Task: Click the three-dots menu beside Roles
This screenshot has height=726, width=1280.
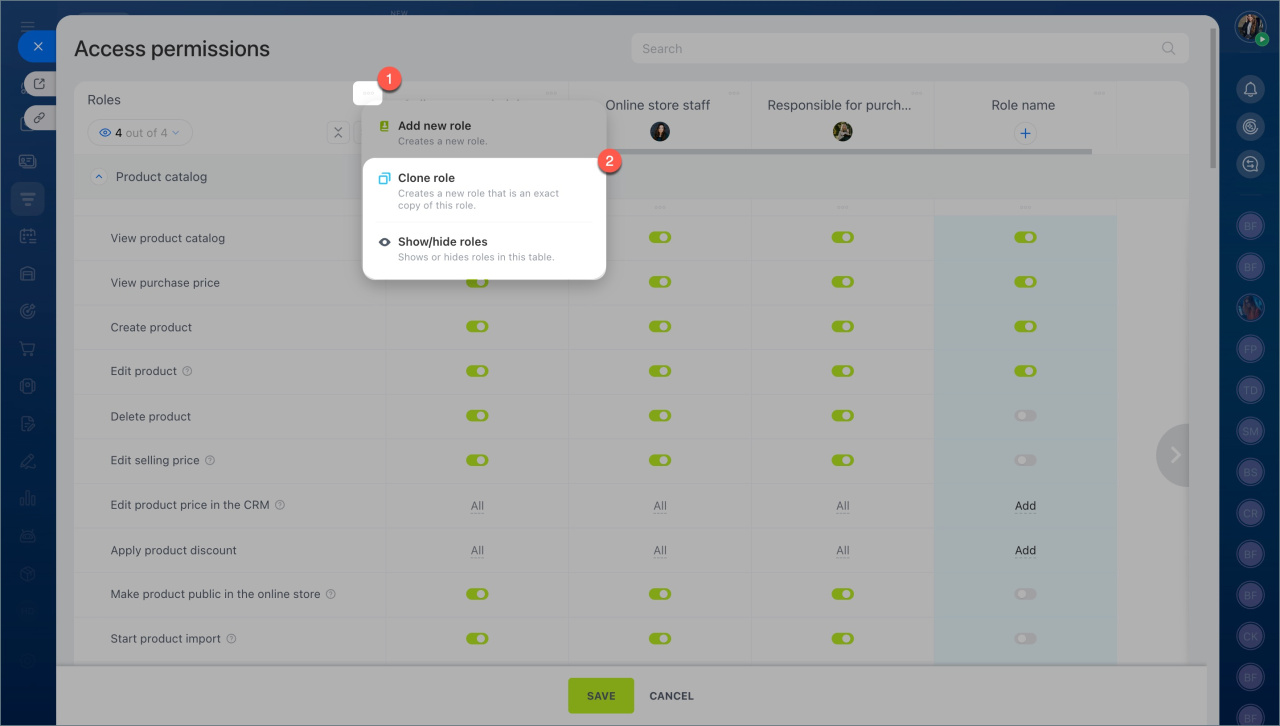Action: coord(368,93)
